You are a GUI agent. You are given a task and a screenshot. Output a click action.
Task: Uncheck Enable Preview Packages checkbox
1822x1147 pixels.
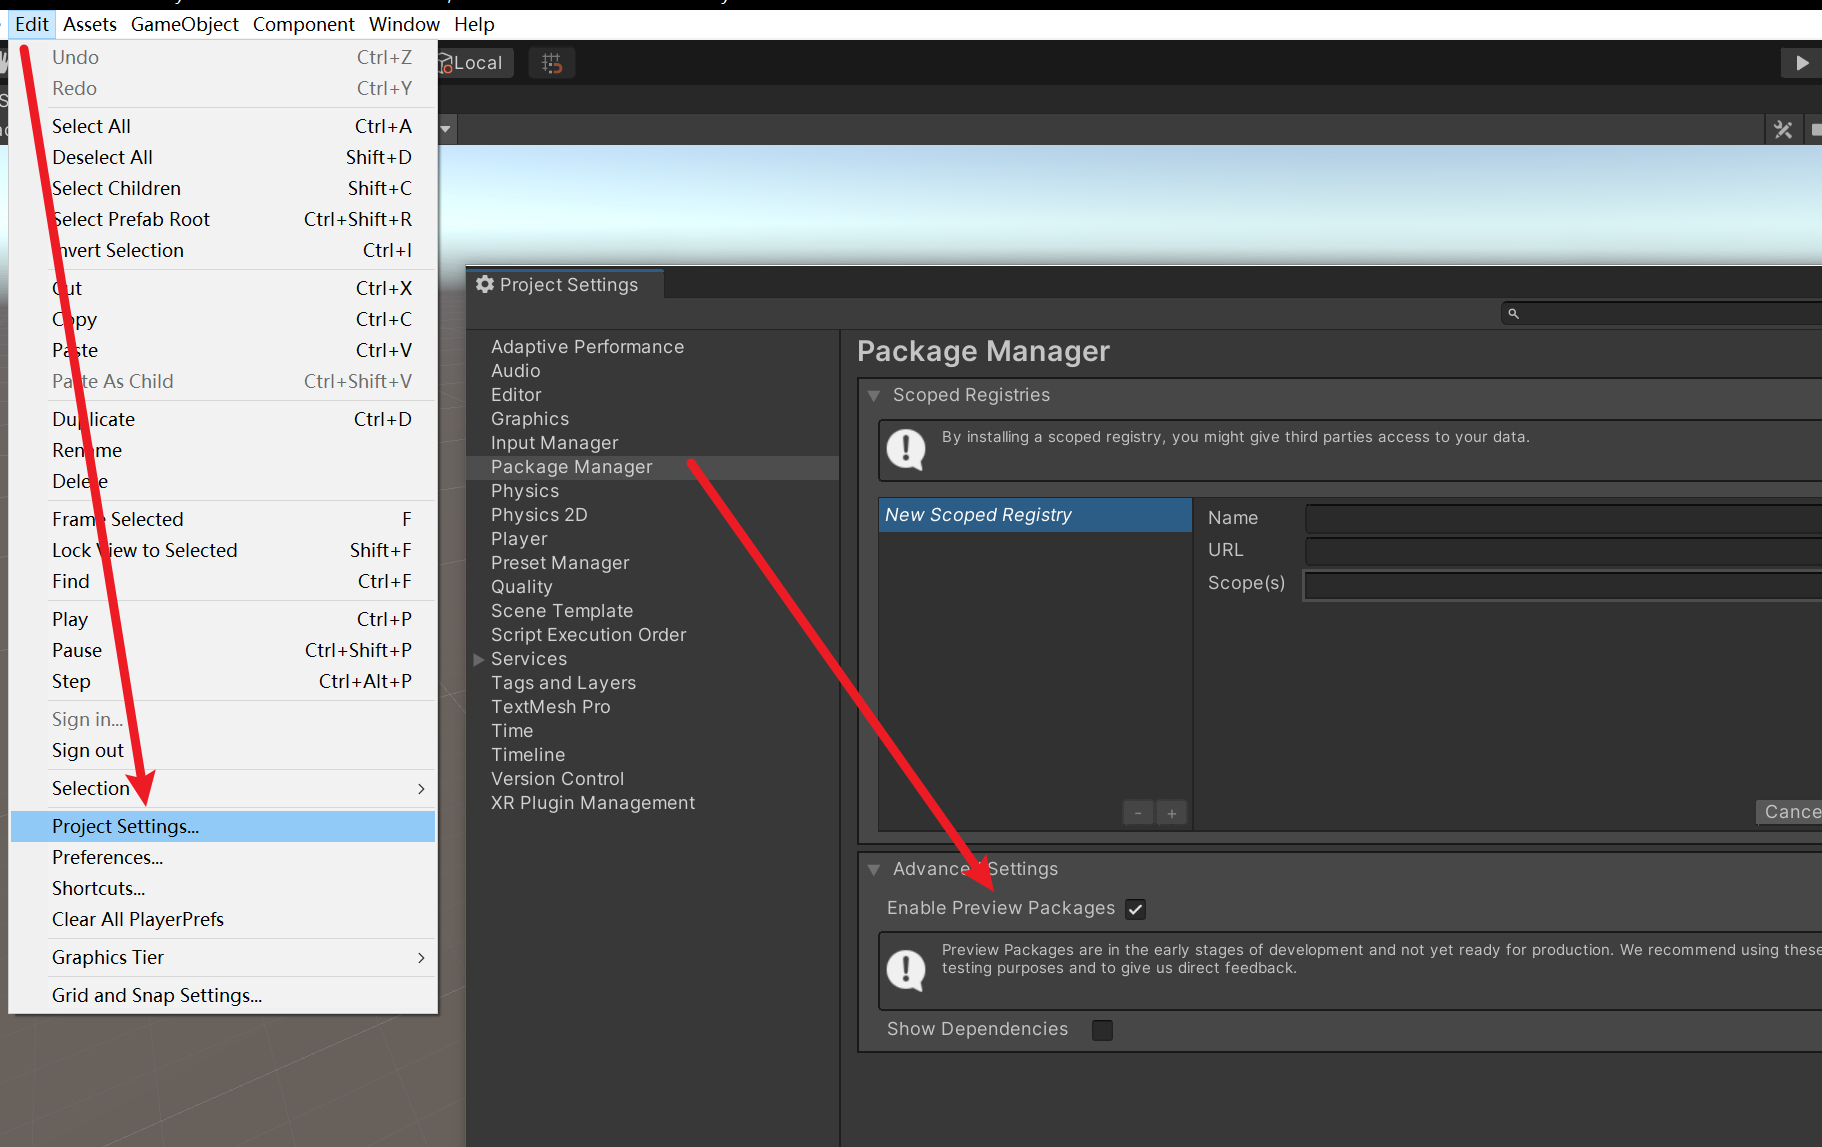[x=1135, y=909]
